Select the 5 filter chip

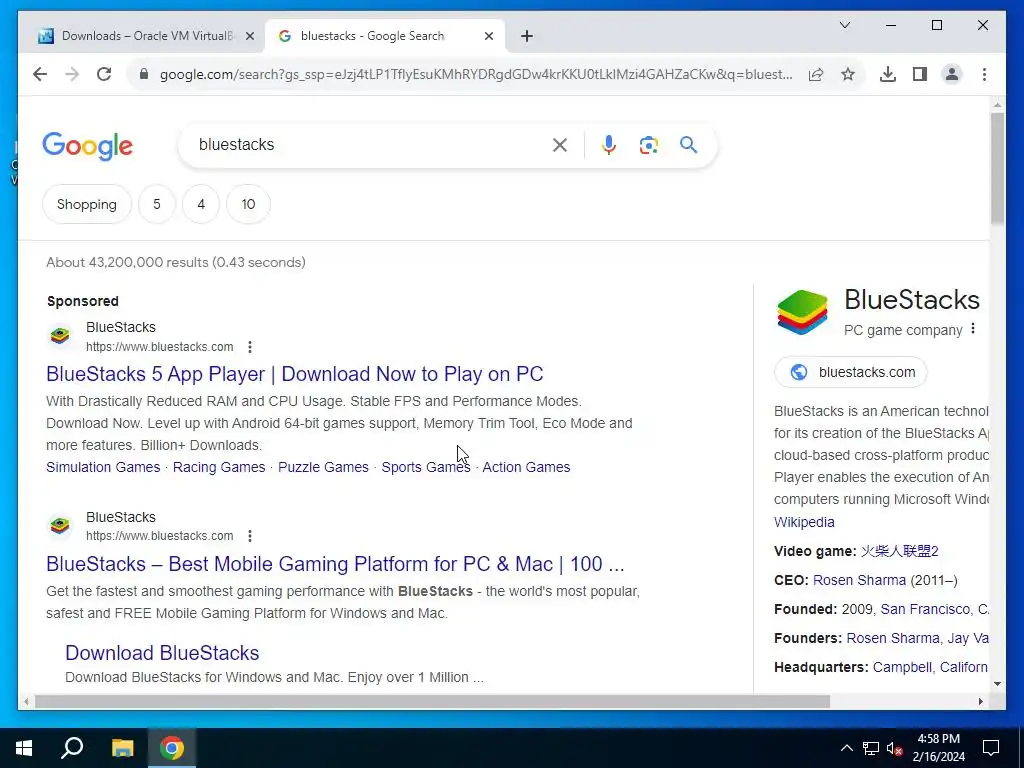(157, 204)
